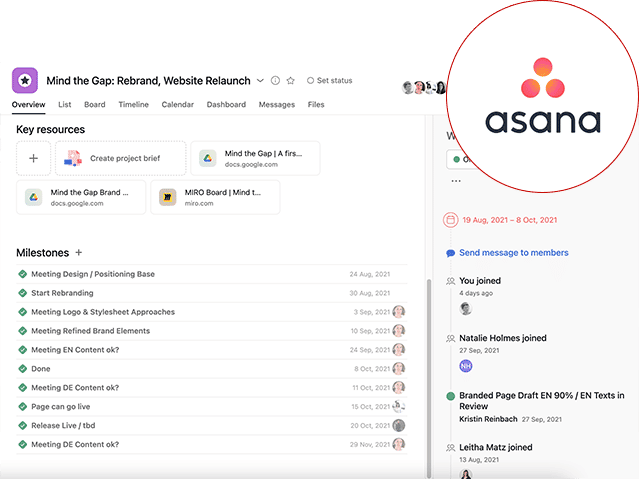The width and height of the screenshot is (639, 479).
Task: Star the project as favorite
Action: [x=291, y=81]
